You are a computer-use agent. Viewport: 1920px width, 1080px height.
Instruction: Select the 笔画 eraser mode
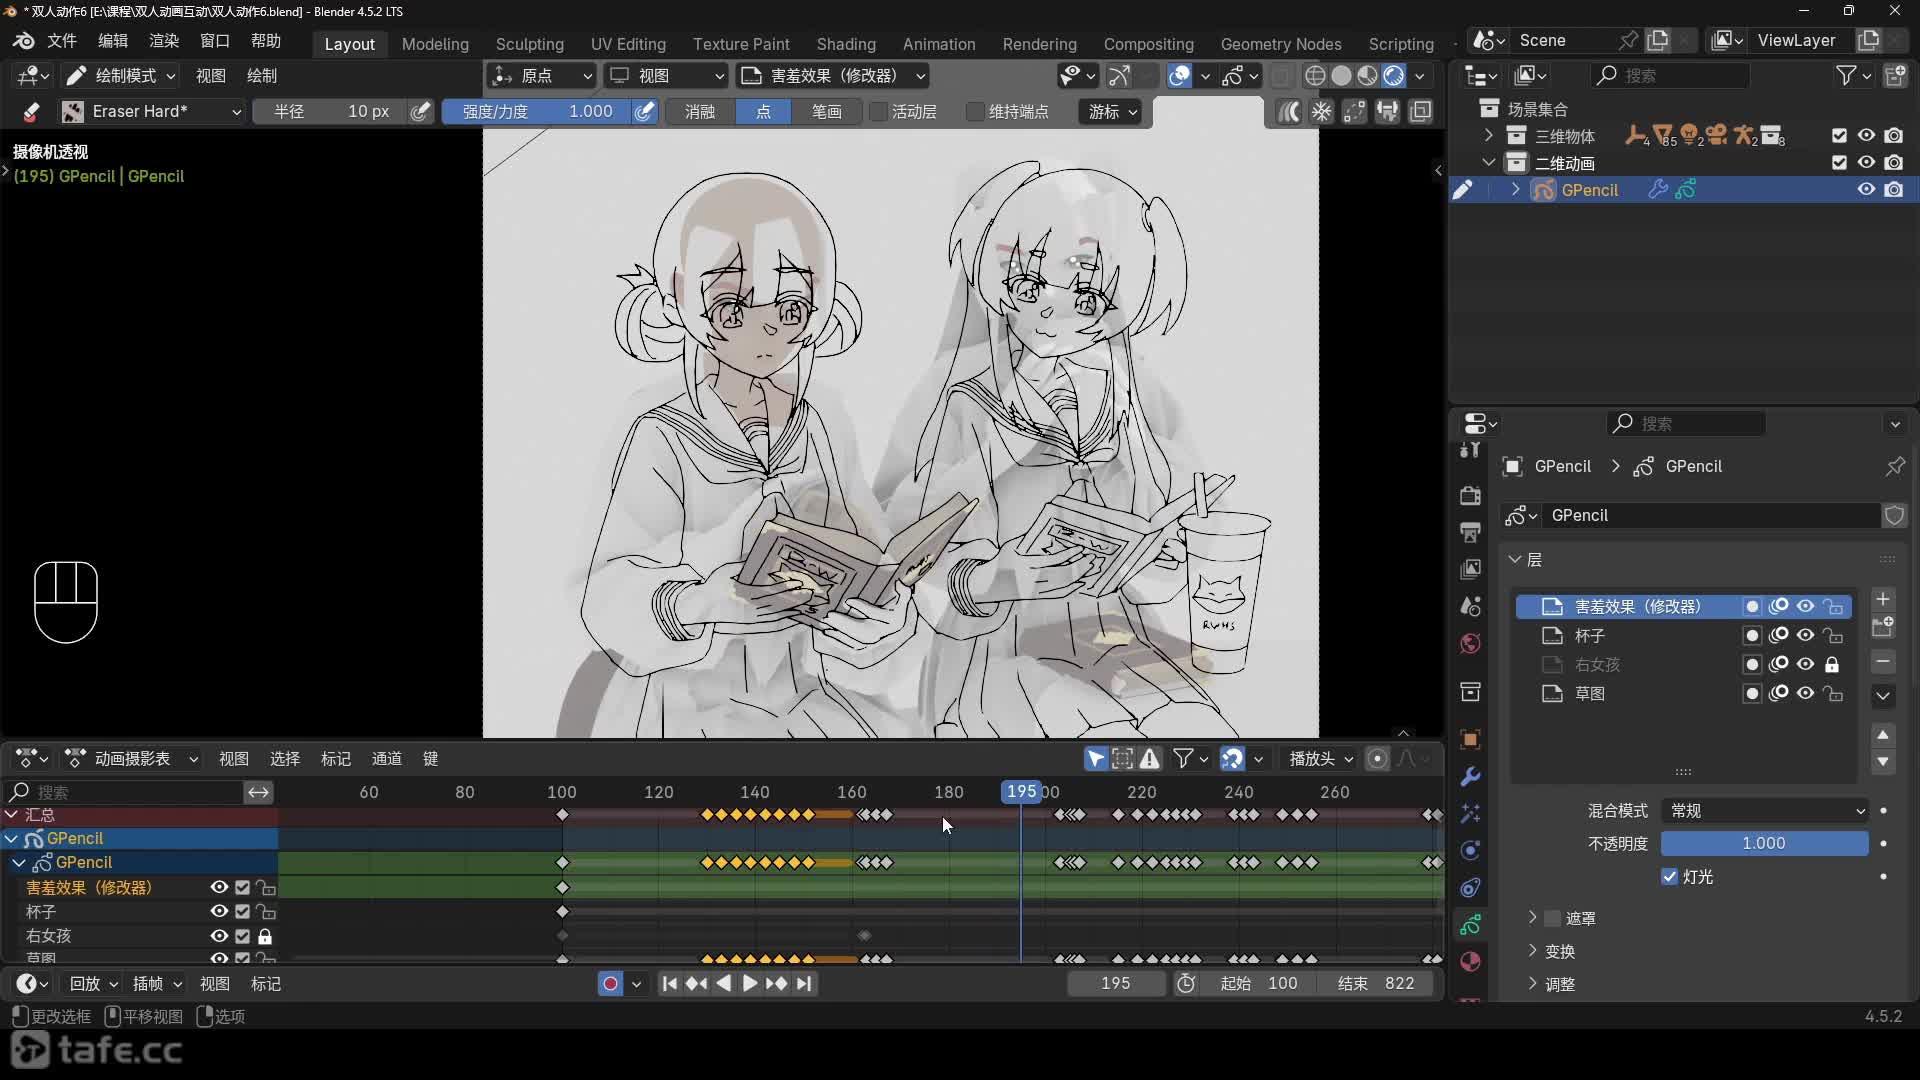pyautogui.click(x=826, y=112)
